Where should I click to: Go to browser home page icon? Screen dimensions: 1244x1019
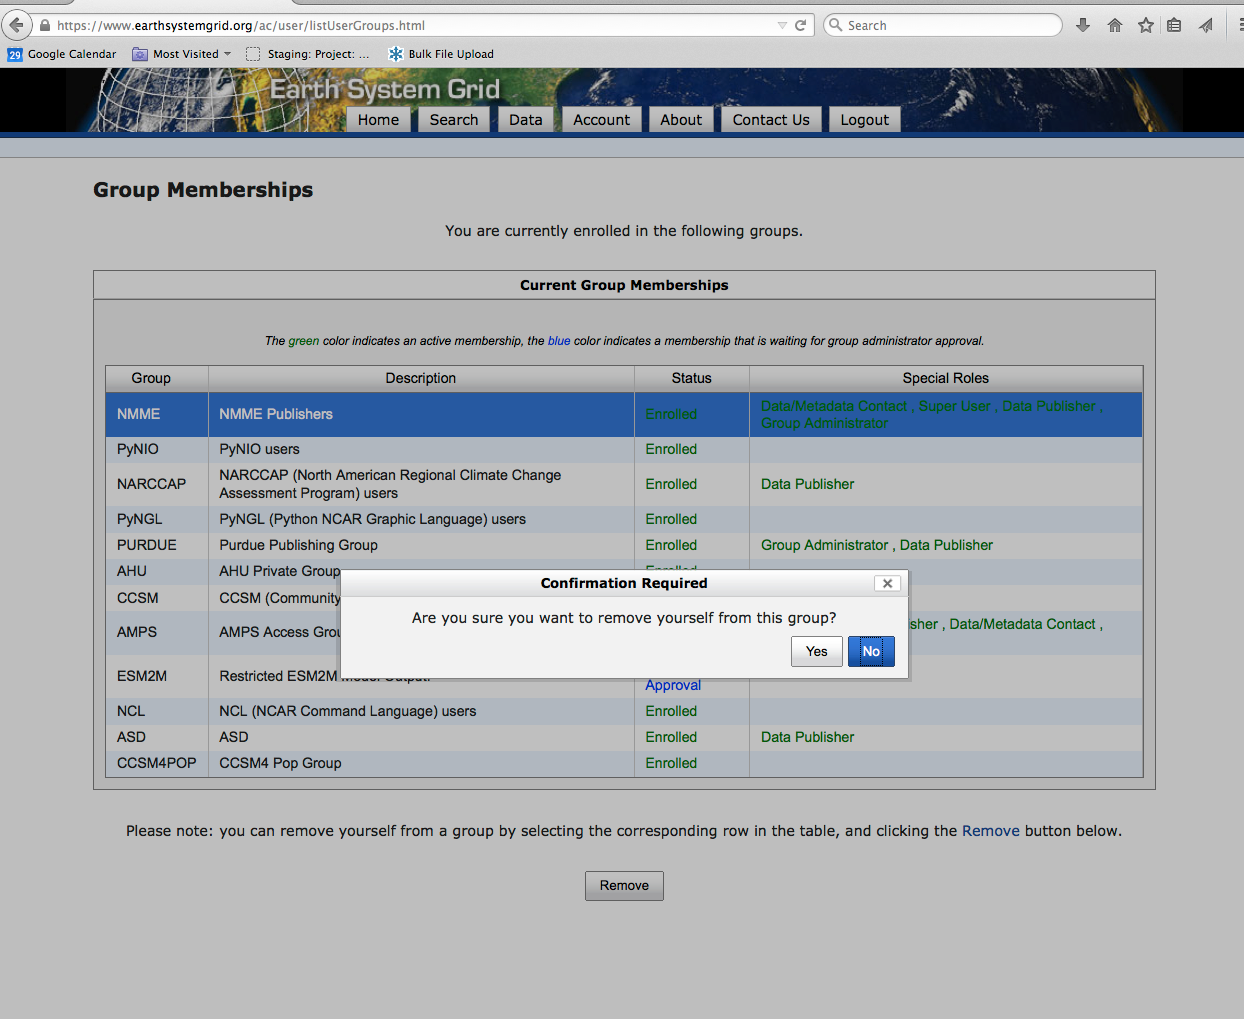pos(1114,25)
